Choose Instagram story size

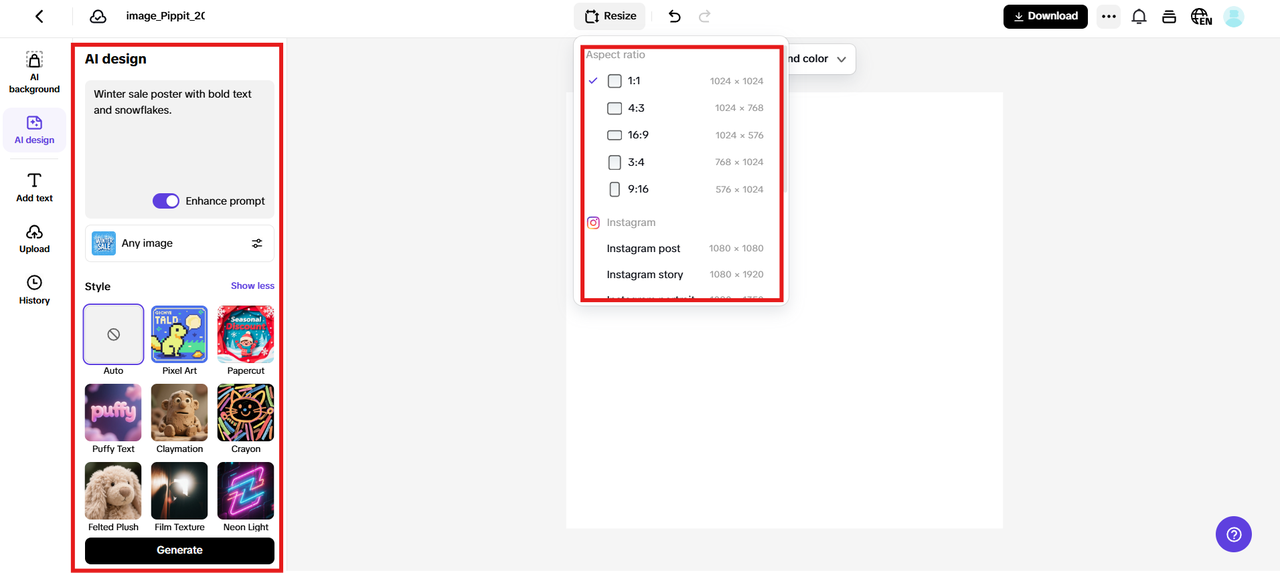coord(645,274)
